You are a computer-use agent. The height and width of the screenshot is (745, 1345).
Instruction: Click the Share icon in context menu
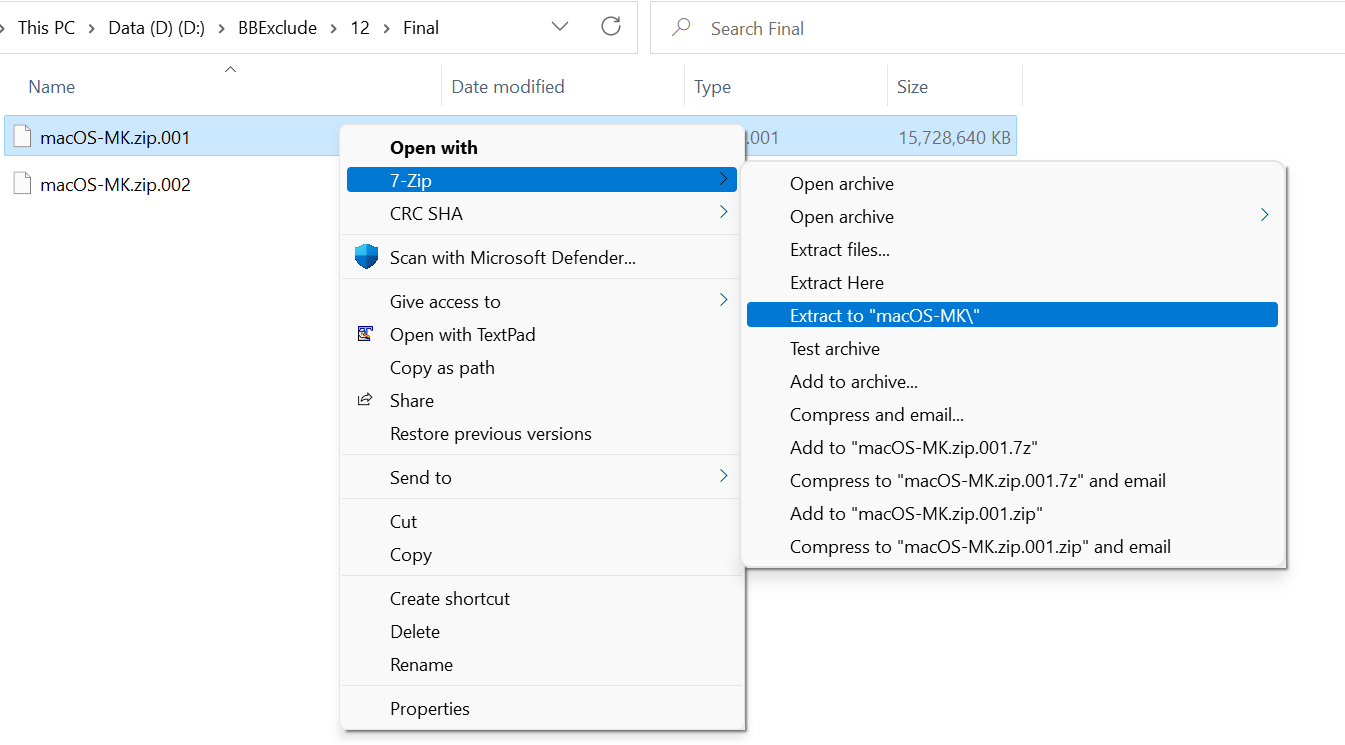[366, 400]
